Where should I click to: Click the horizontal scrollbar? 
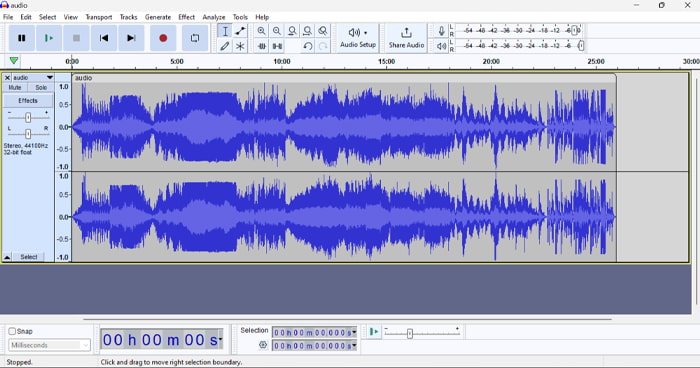[x=347, y=319]
